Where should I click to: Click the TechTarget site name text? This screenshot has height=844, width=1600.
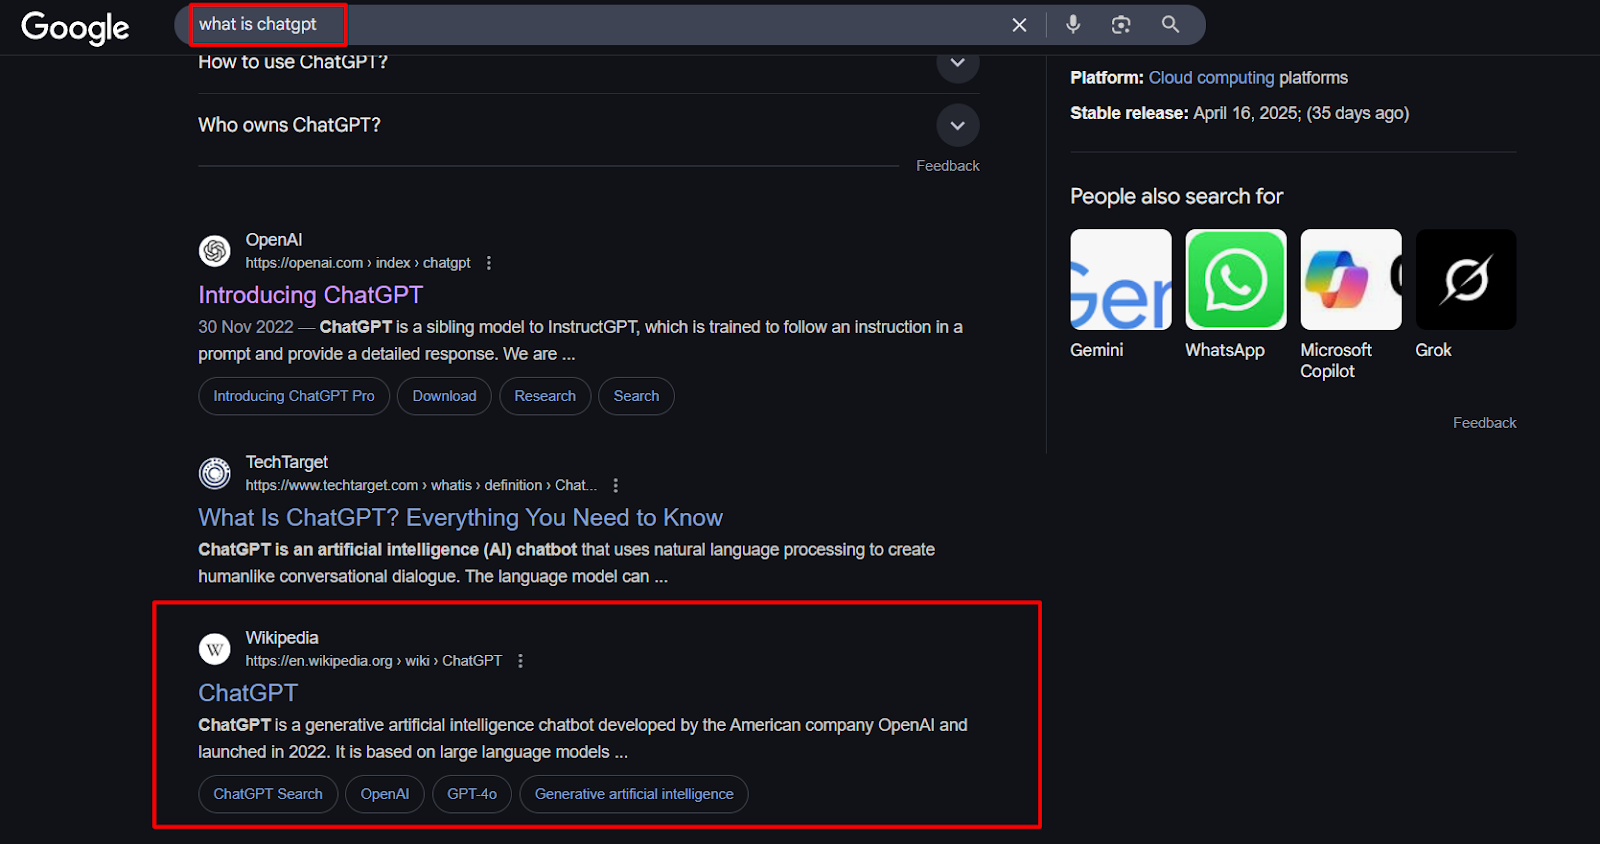click(287, 462)
